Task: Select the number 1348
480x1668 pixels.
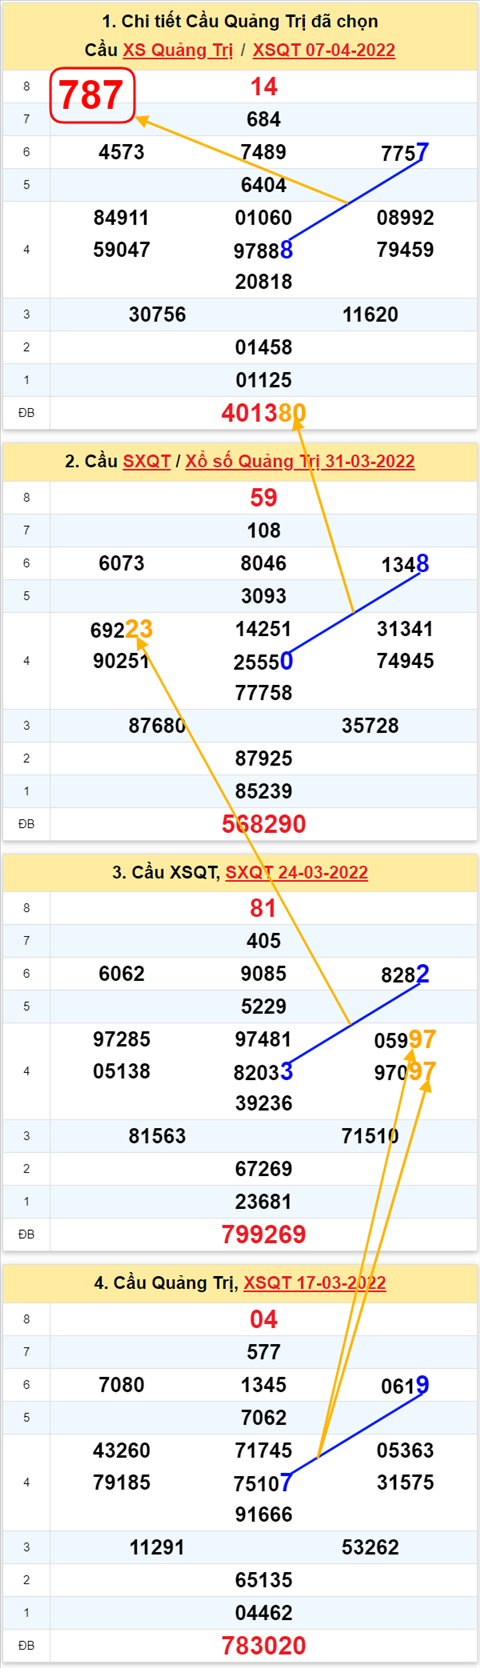Action: 405,564
